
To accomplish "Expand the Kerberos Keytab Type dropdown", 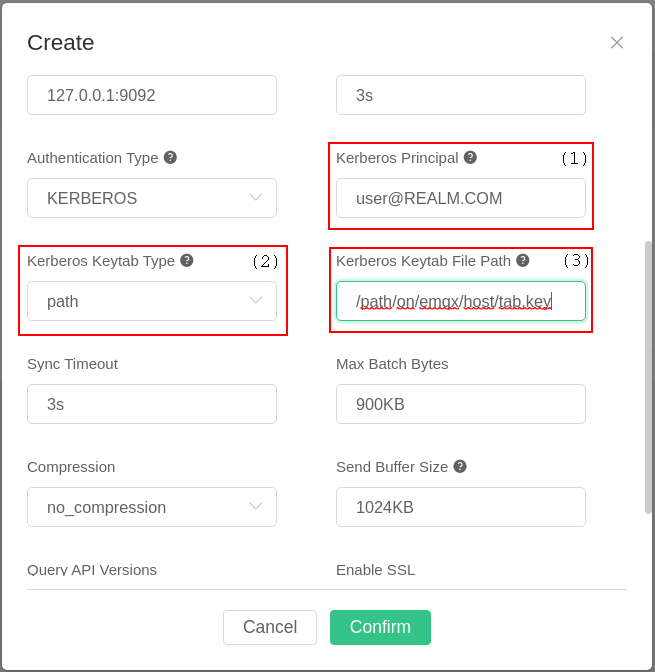I will pyautogui.click(x=152, y=301).
